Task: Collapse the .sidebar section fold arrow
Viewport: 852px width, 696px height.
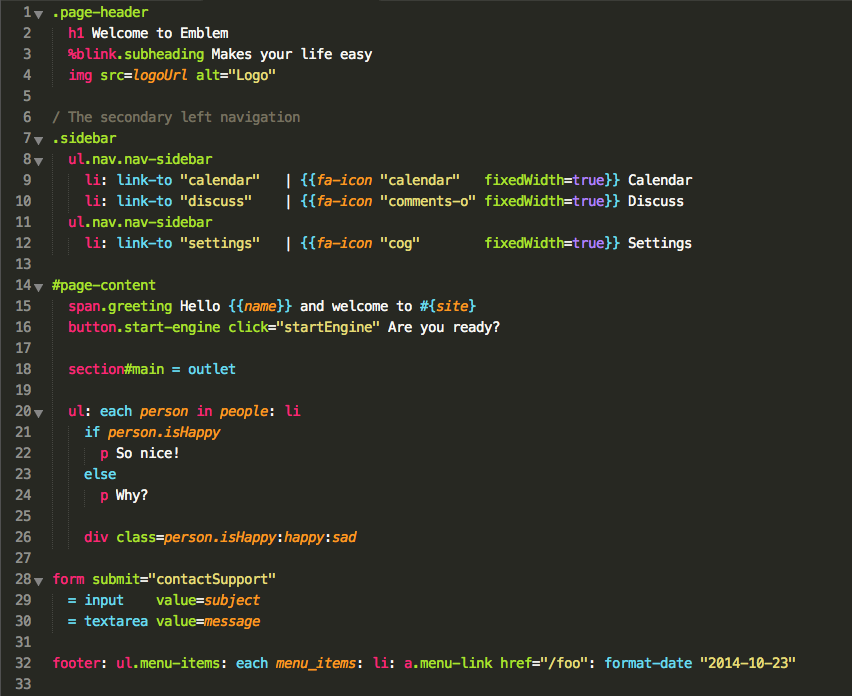Action: tap(37, 138)
